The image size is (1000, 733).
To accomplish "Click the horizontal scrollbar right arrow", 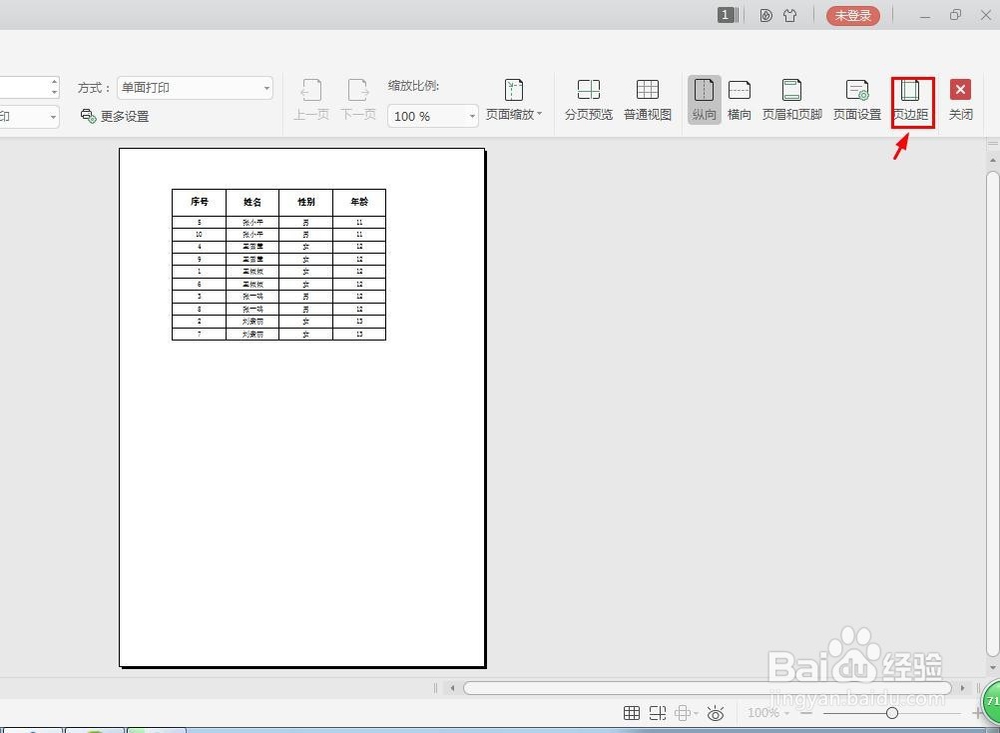I will click(963, 688).
